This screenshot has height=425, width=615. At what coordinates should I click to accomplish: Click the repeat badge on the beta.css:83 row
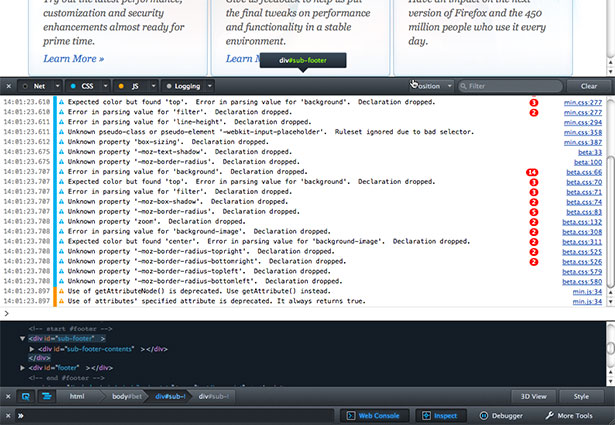(533, 212)
